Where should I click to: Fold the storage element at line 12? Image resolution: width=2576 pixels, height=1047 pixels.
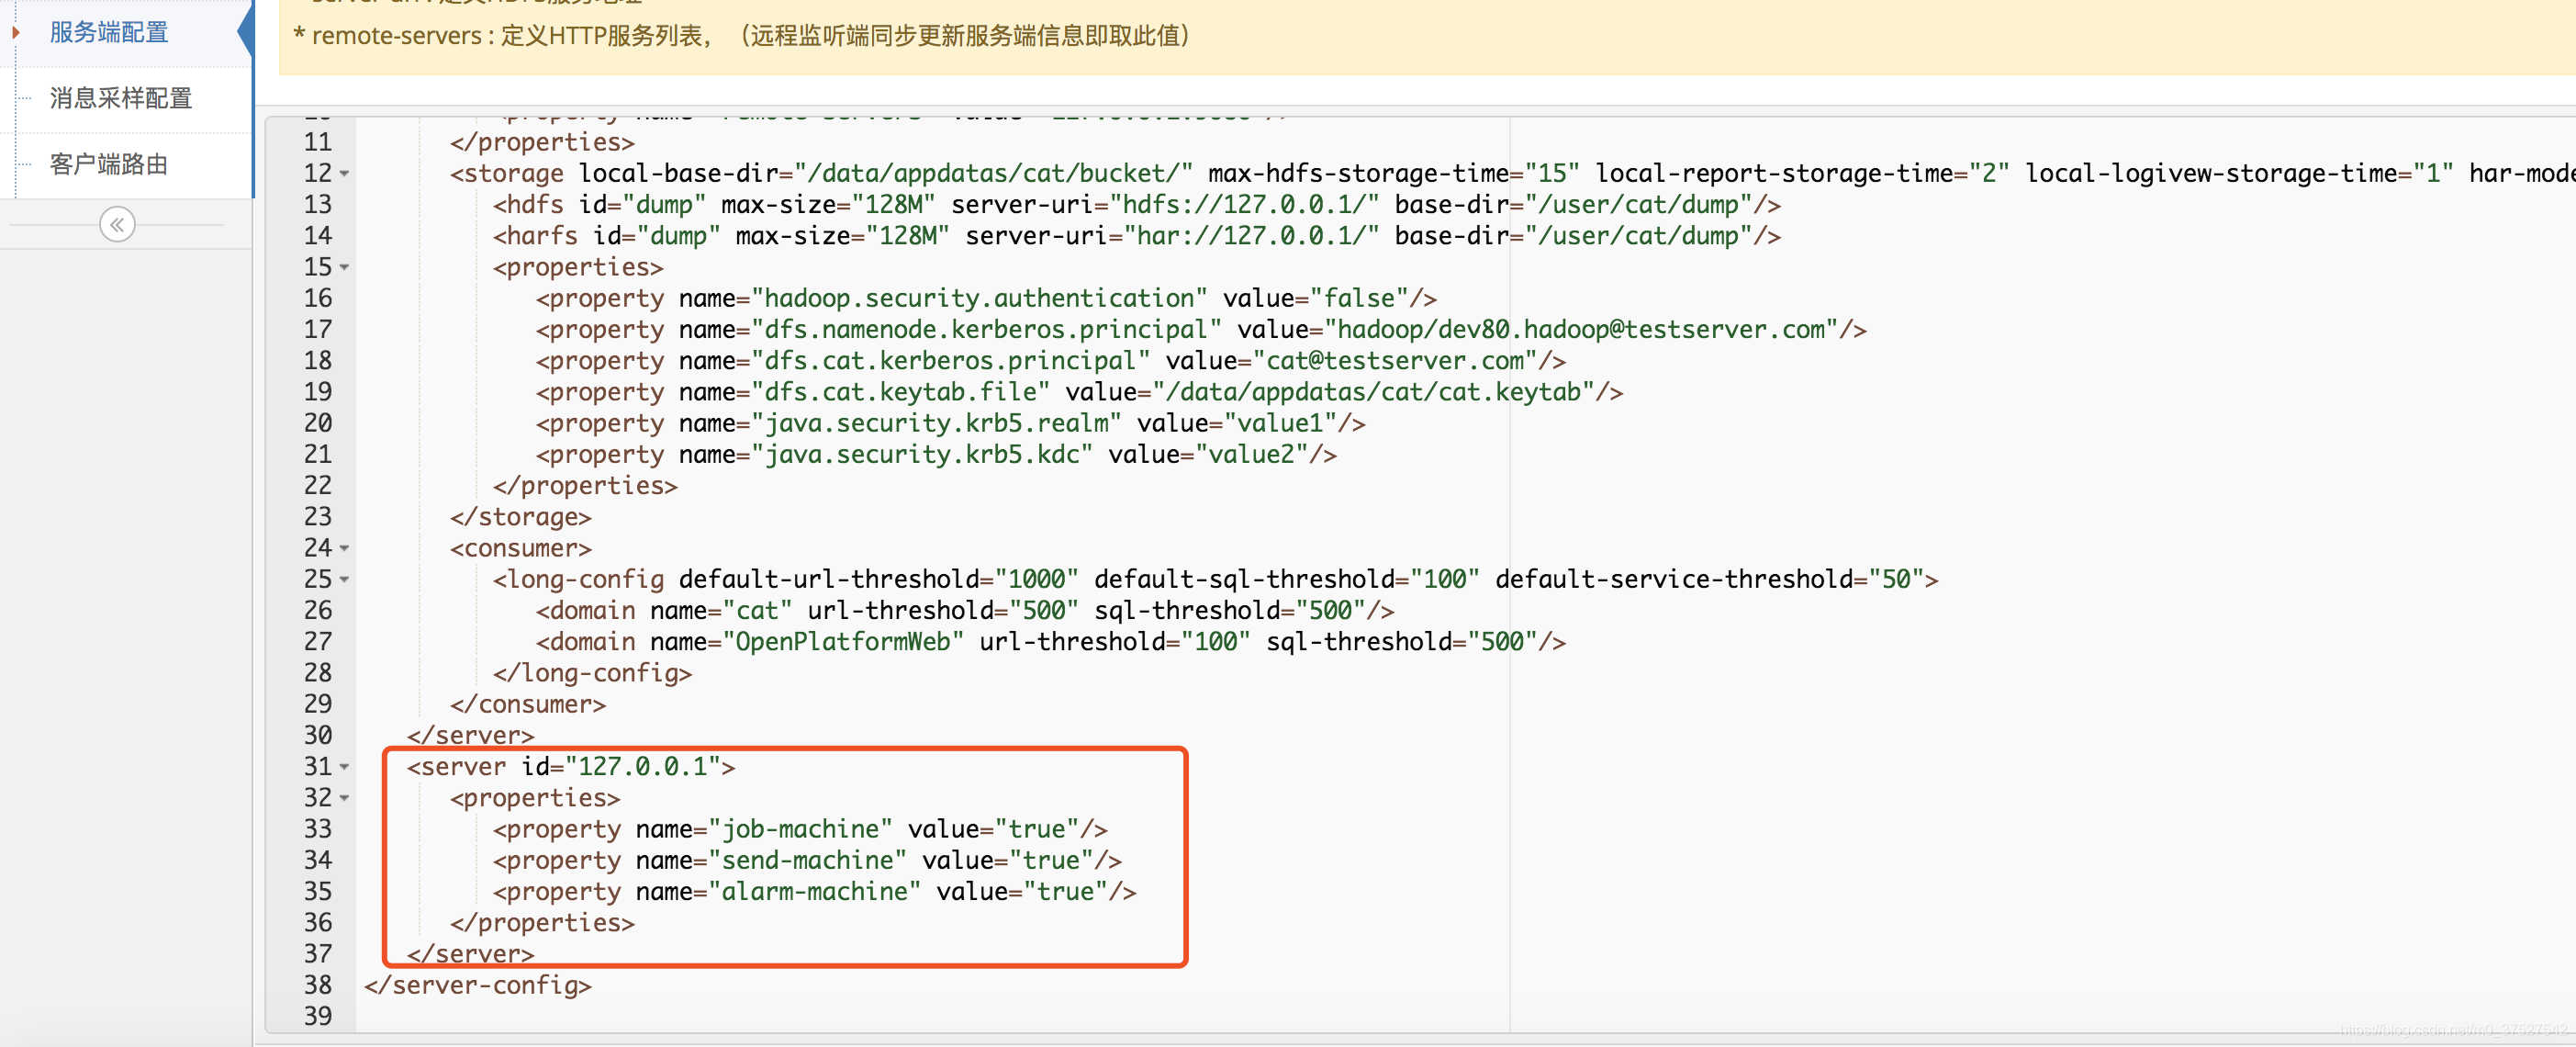345,174
